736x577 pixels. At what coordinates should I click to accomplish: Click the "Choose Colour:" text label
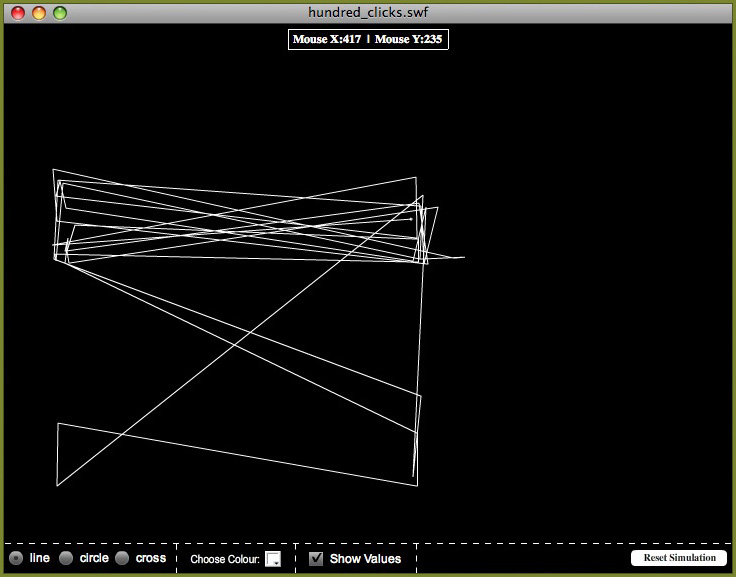(x=225, y=559)
